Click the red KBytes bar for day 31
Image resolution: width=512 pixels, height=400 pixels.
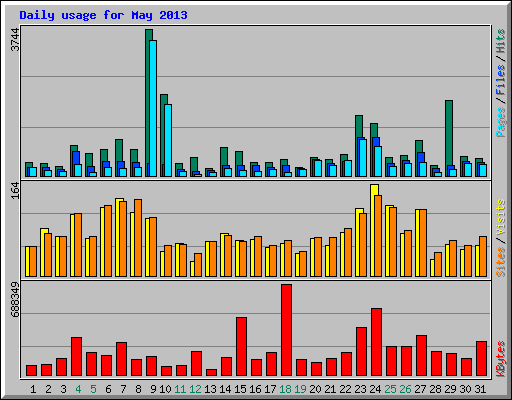(x=481, y=358)
